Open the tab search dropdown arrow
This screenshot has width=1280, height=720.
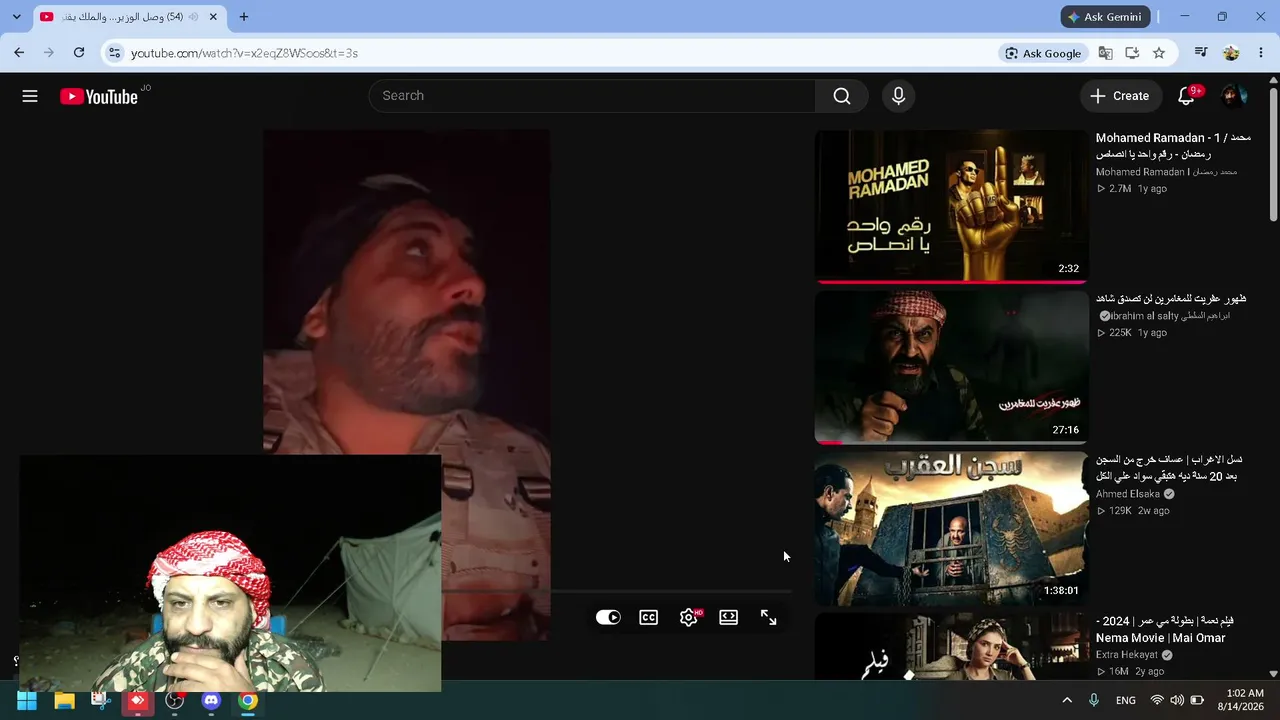(x=16, y=17)
